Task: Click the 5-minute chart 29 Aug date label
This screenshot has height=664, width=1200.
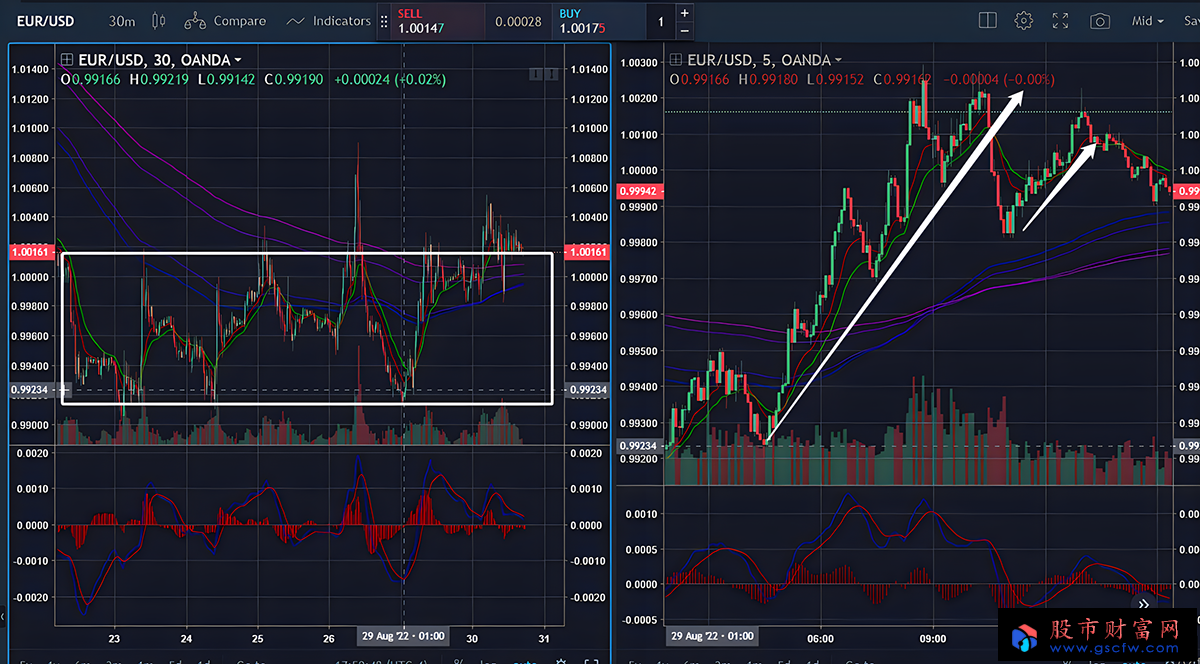Action: 712,636
